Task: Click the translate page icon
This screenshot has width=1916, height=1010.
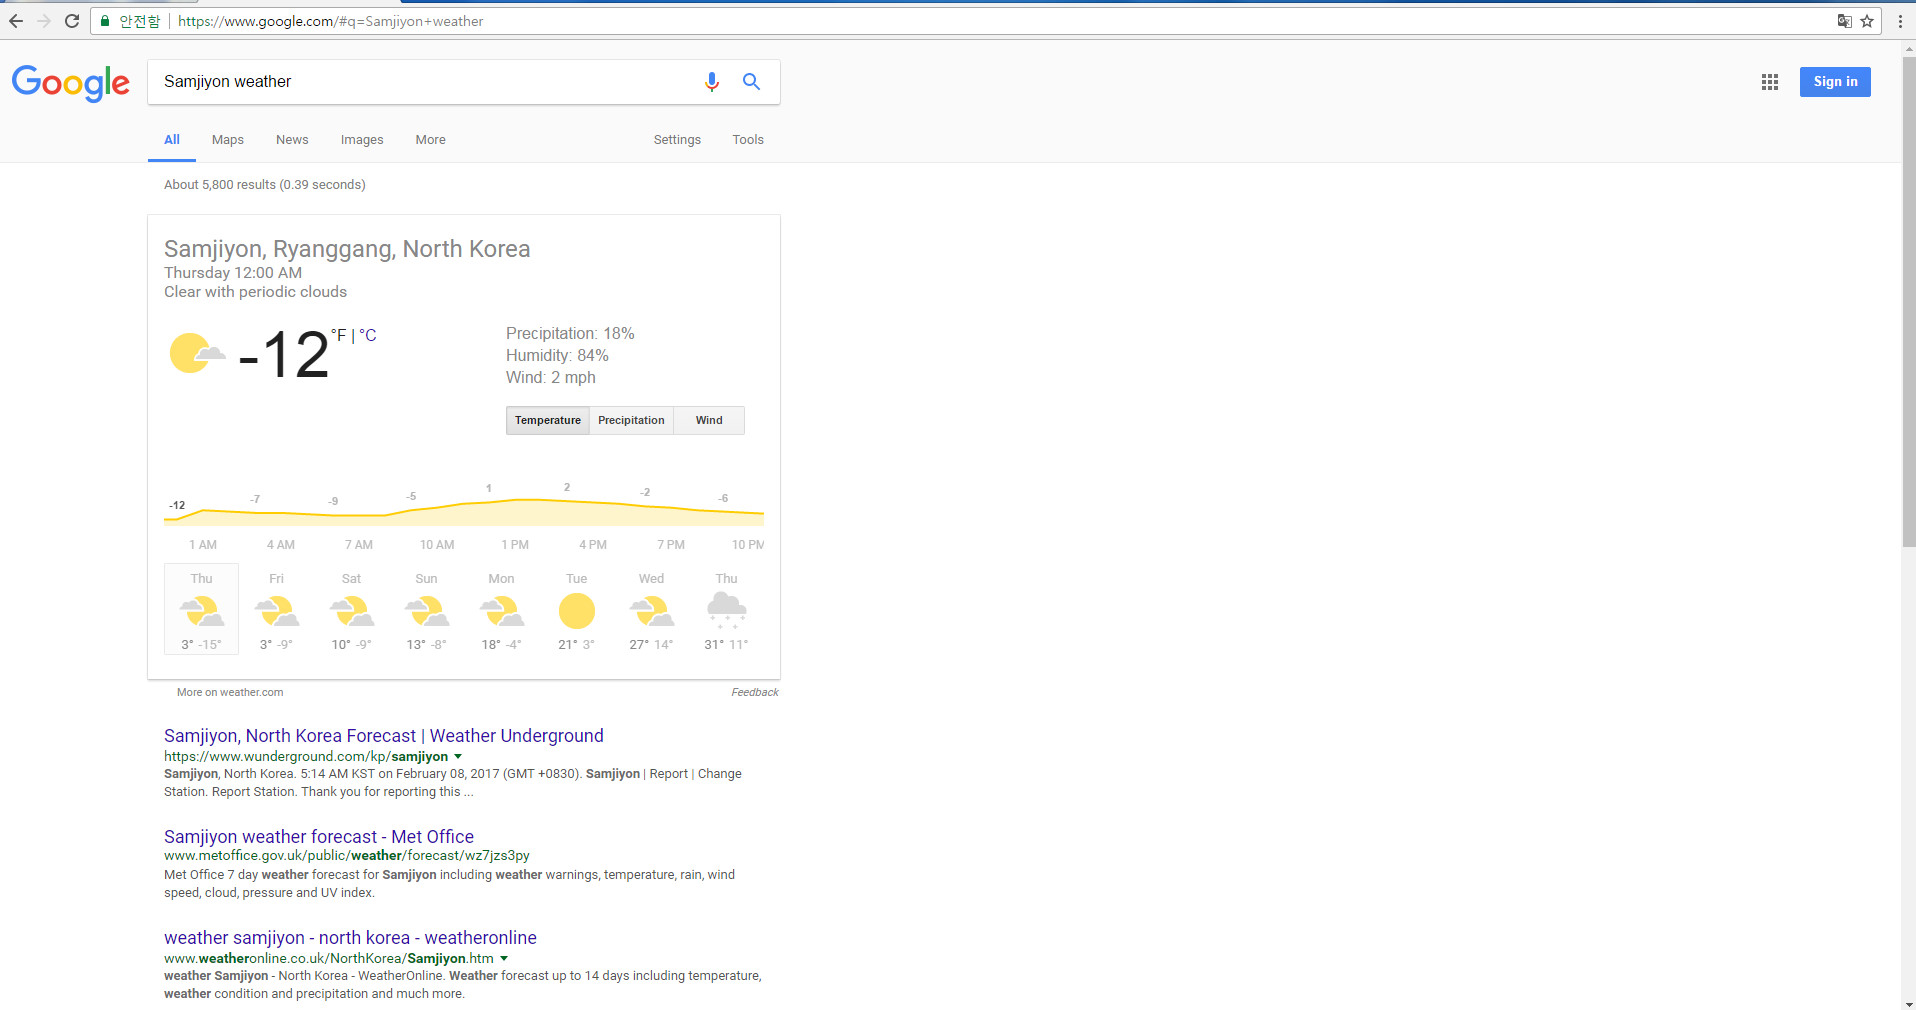Action: coord(1844,21)
